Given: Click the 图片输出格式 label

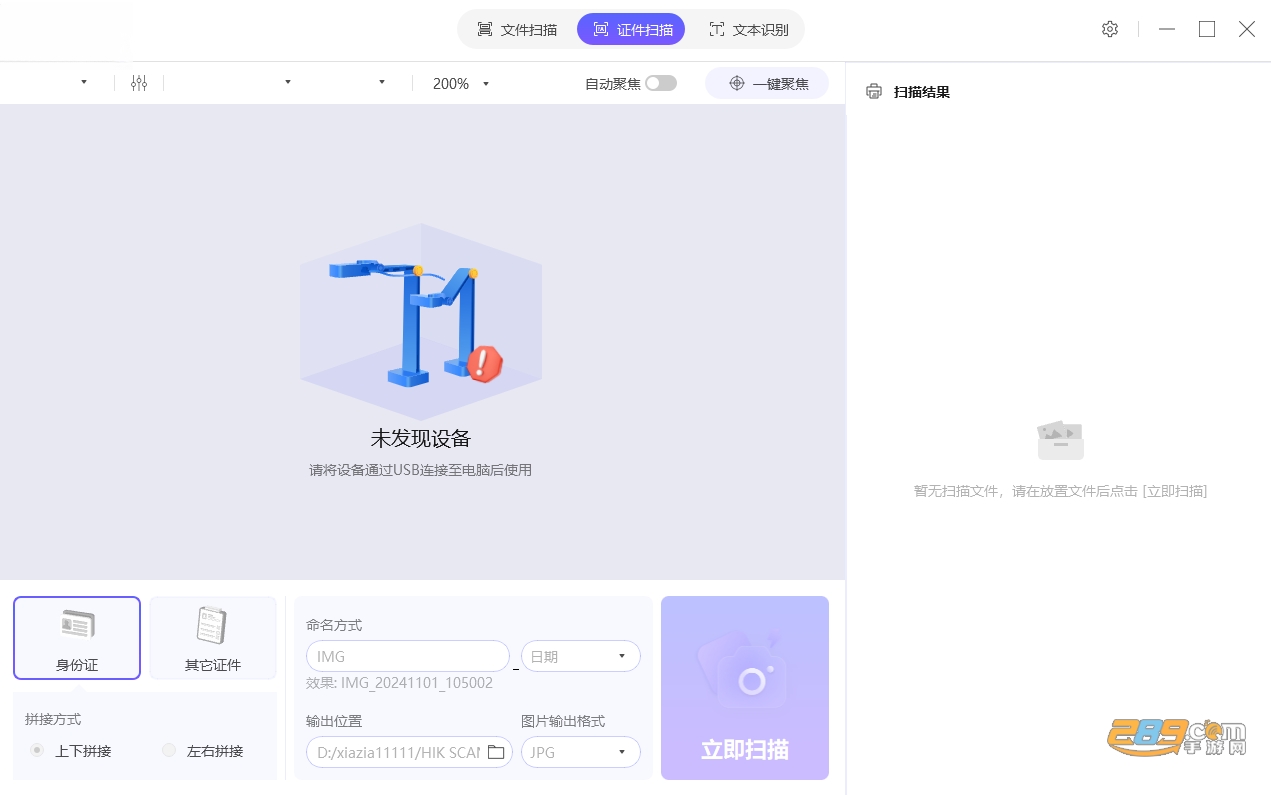Looking at the screenshot, I should (x=563, y=721).
